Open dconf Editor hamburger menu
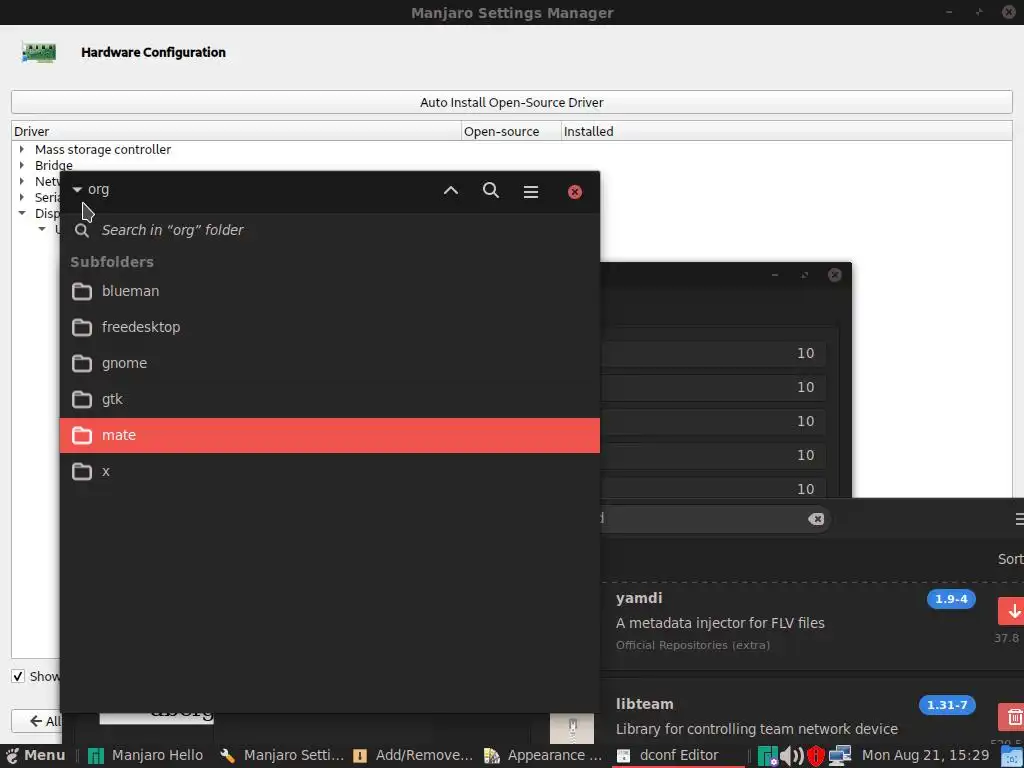The width and height of the screenshot is (1024, 768). tap(530, 191)
